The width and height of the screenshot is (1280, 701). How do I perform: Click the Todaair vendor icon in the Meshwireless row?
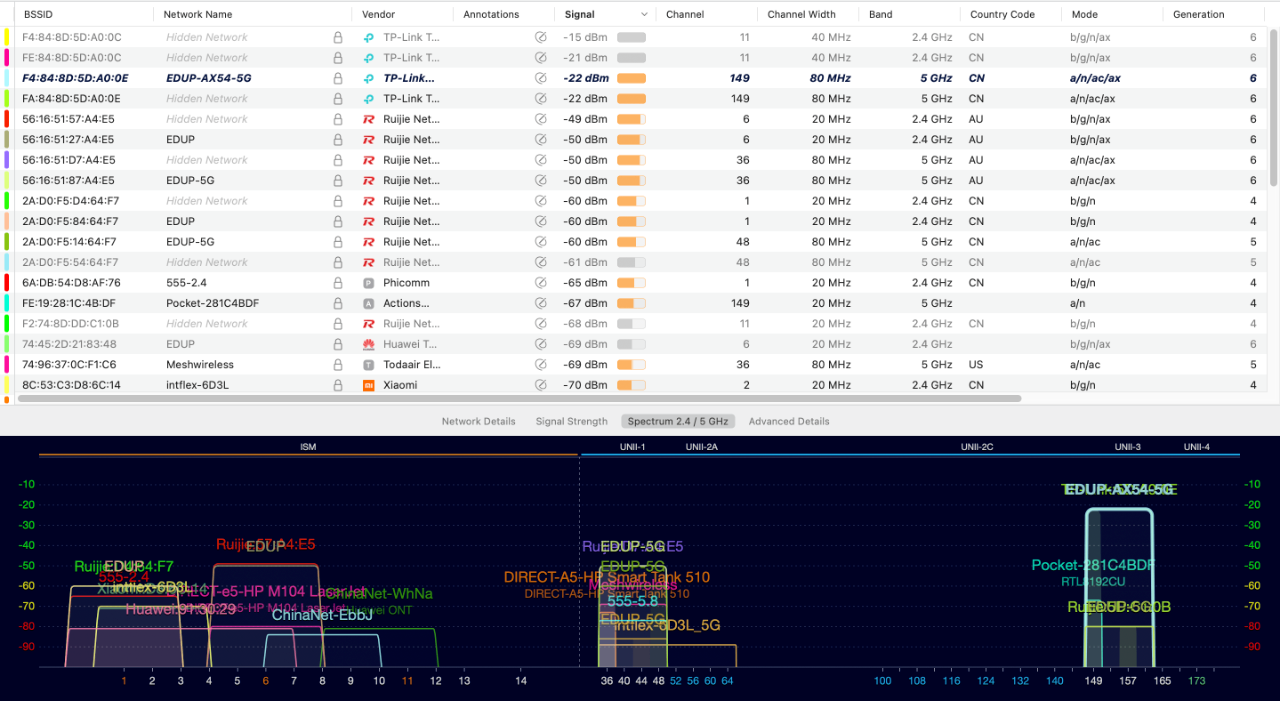(x=368, y=365)
